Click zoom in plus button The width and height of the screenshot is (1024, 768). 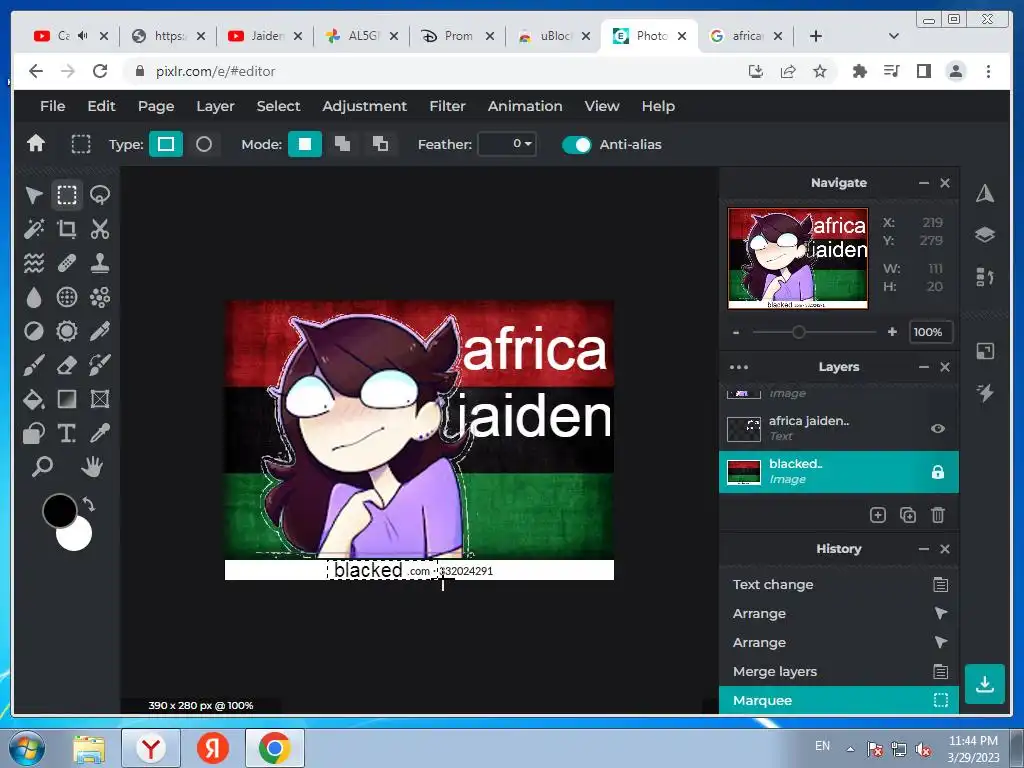tap(892, 332)
